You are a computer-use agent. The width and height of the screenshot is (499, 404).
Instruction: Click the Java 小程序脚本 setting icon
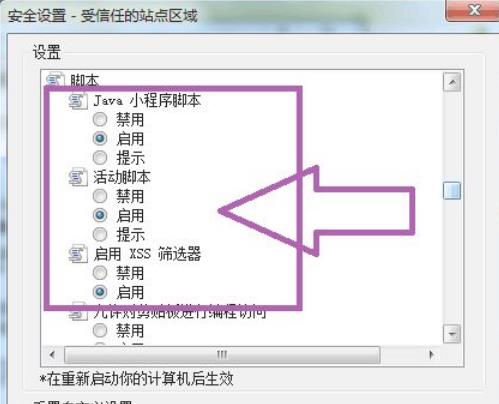point(78,101)
